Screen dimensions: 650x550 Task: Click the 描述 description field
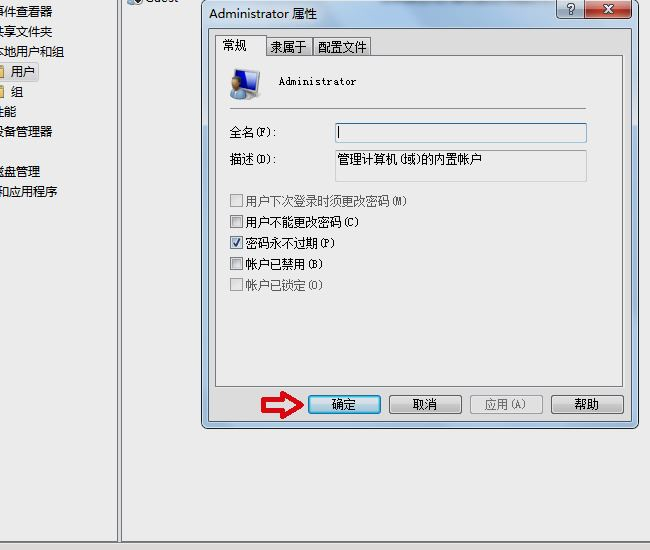coord(461,166)
